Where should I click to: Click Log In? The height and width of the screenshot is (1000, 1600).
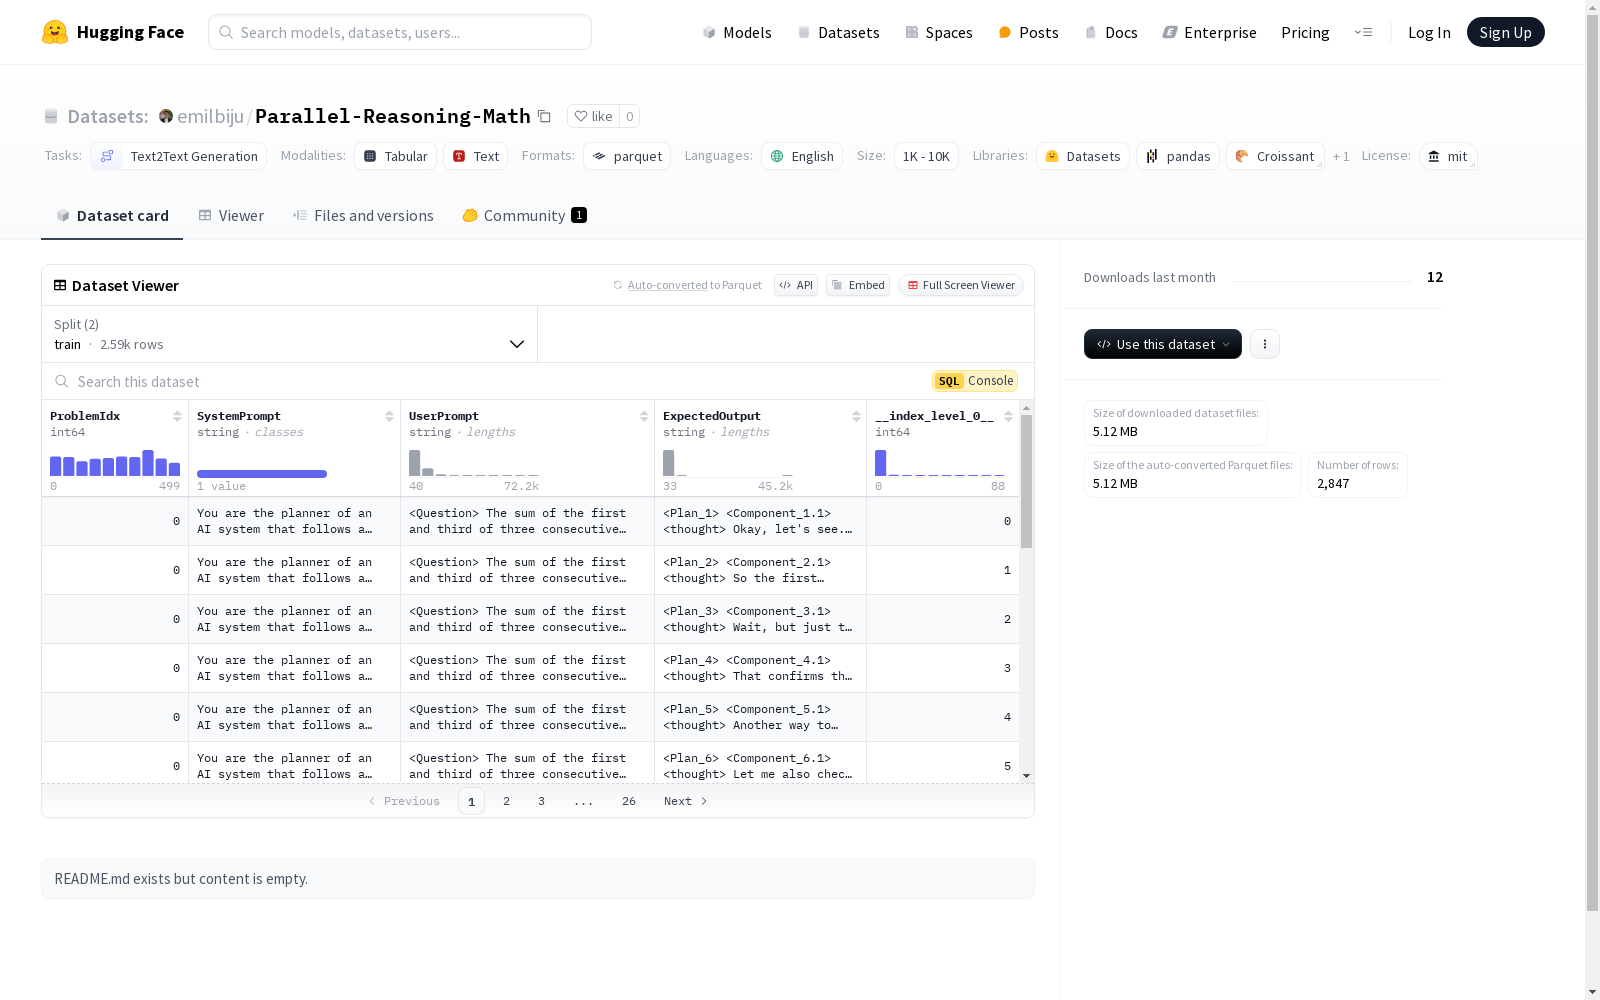(x=1429, y=32)
